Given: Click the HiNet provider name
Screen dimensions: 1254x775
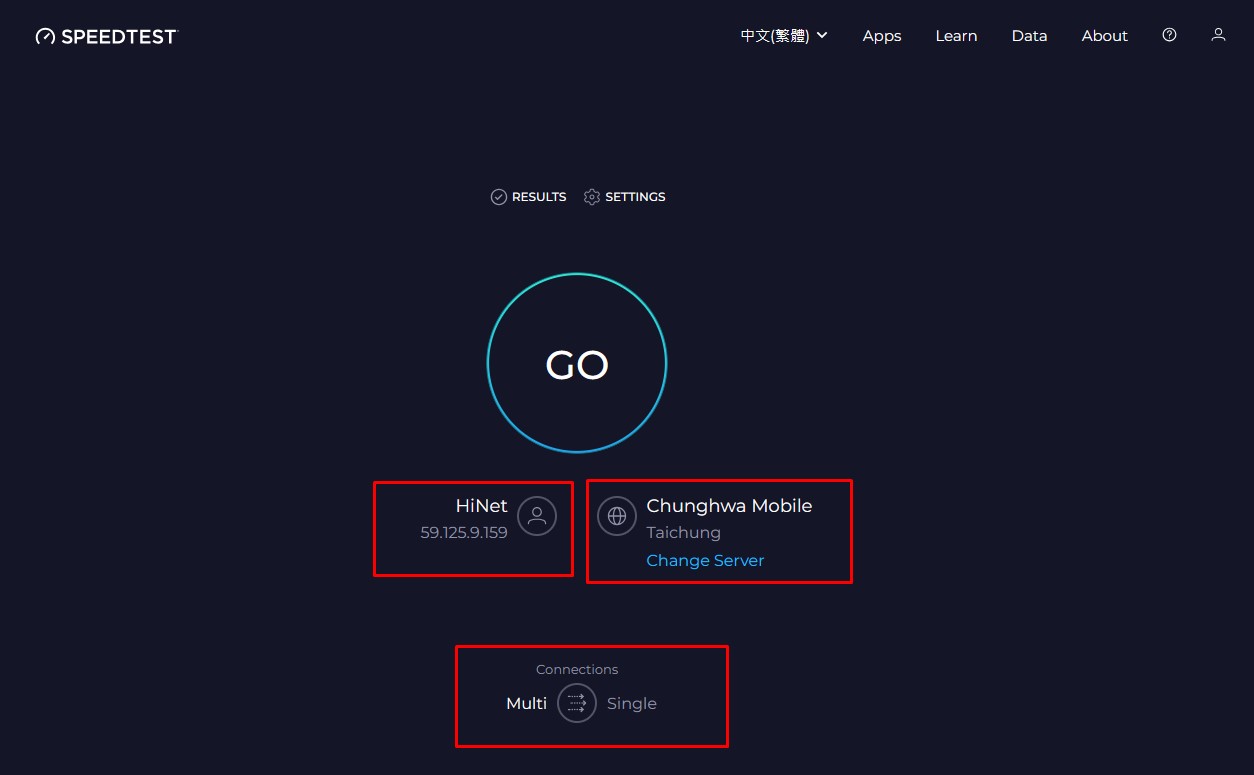Looking at the screenshot, I should click(481, 506).
